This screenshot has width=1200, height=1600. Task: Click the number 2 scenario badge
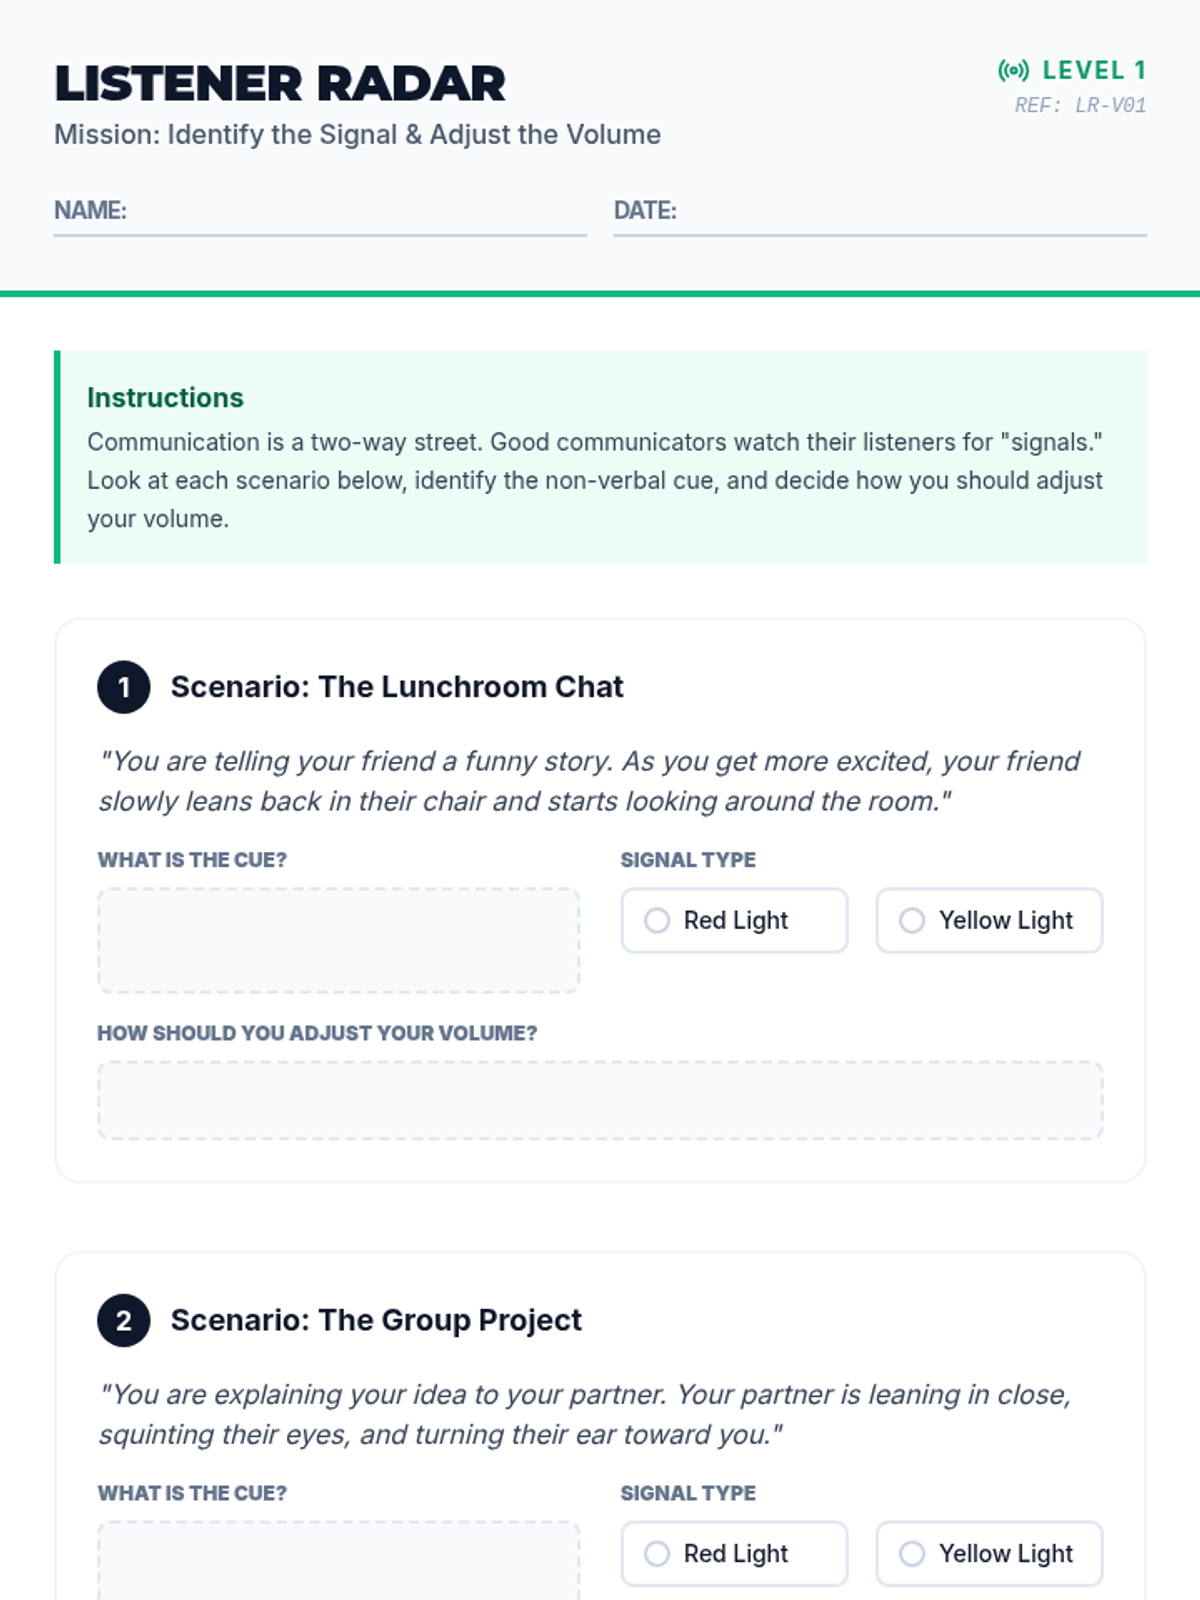(124, 1320)
